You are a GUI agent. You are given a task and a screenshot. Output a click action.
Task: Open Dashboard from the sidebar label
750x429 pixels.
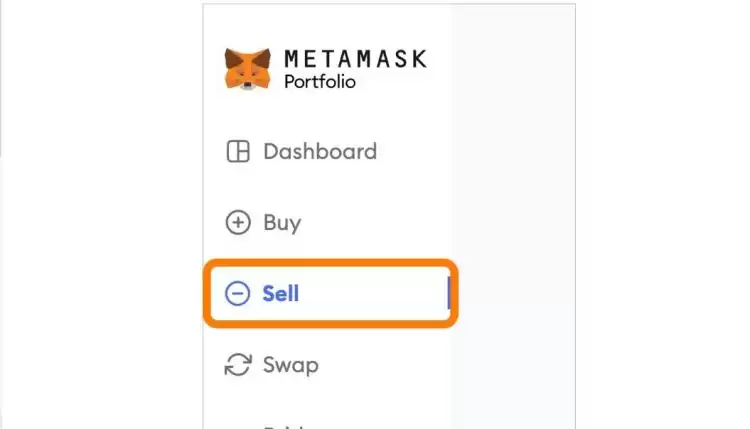pos(320,152)
